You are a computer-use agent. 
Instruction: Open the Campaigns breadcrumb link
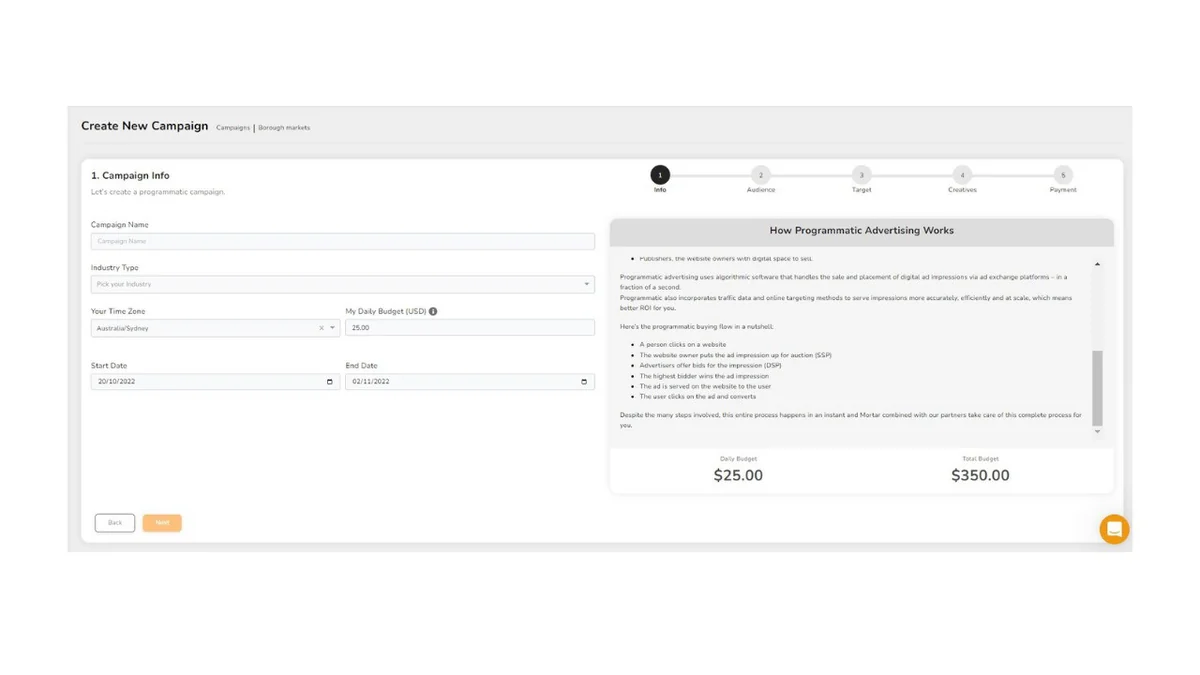233,128
